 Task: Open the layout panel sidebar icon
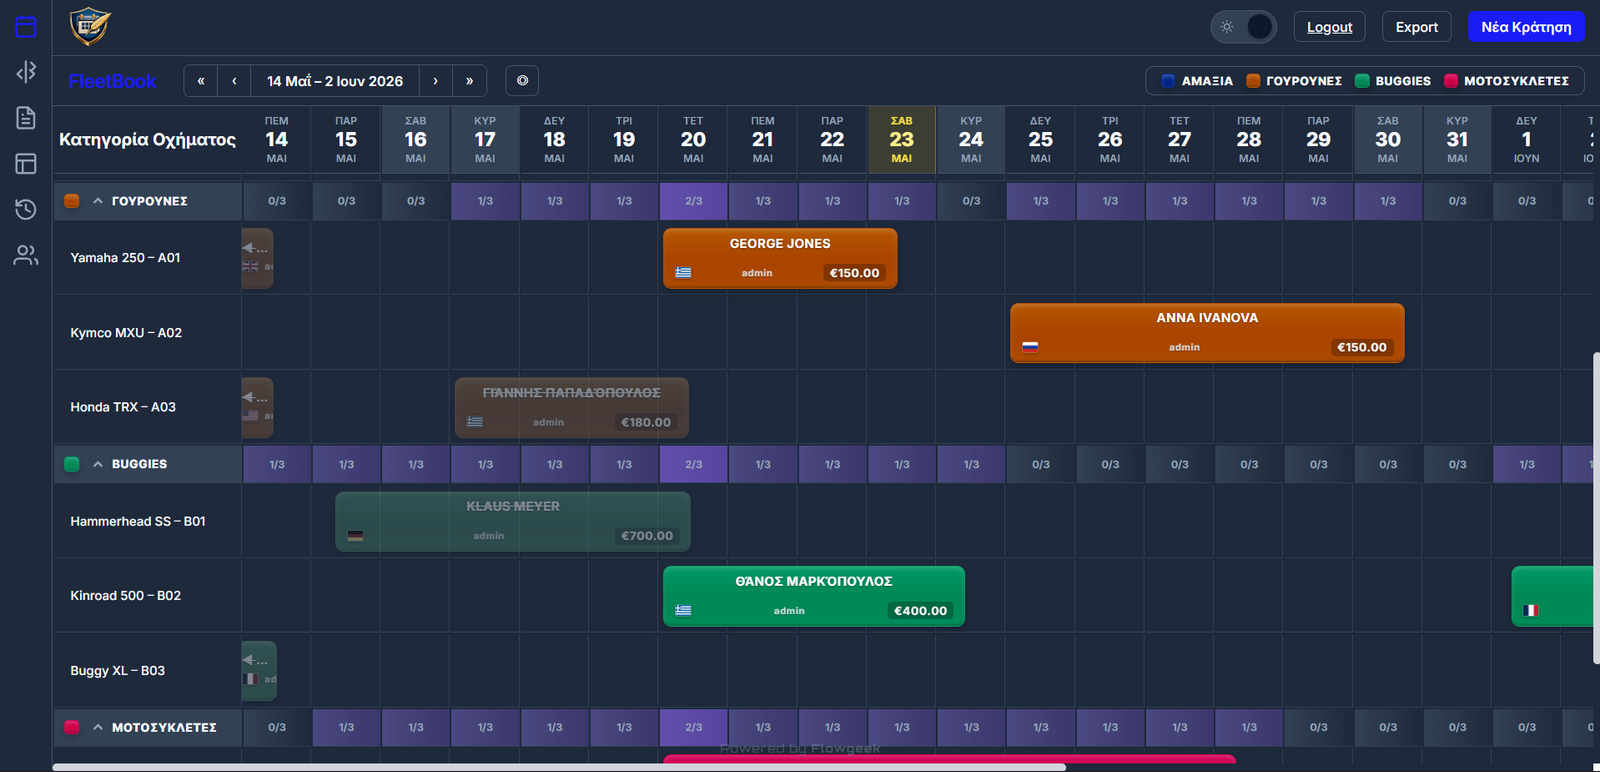[26, 163]
